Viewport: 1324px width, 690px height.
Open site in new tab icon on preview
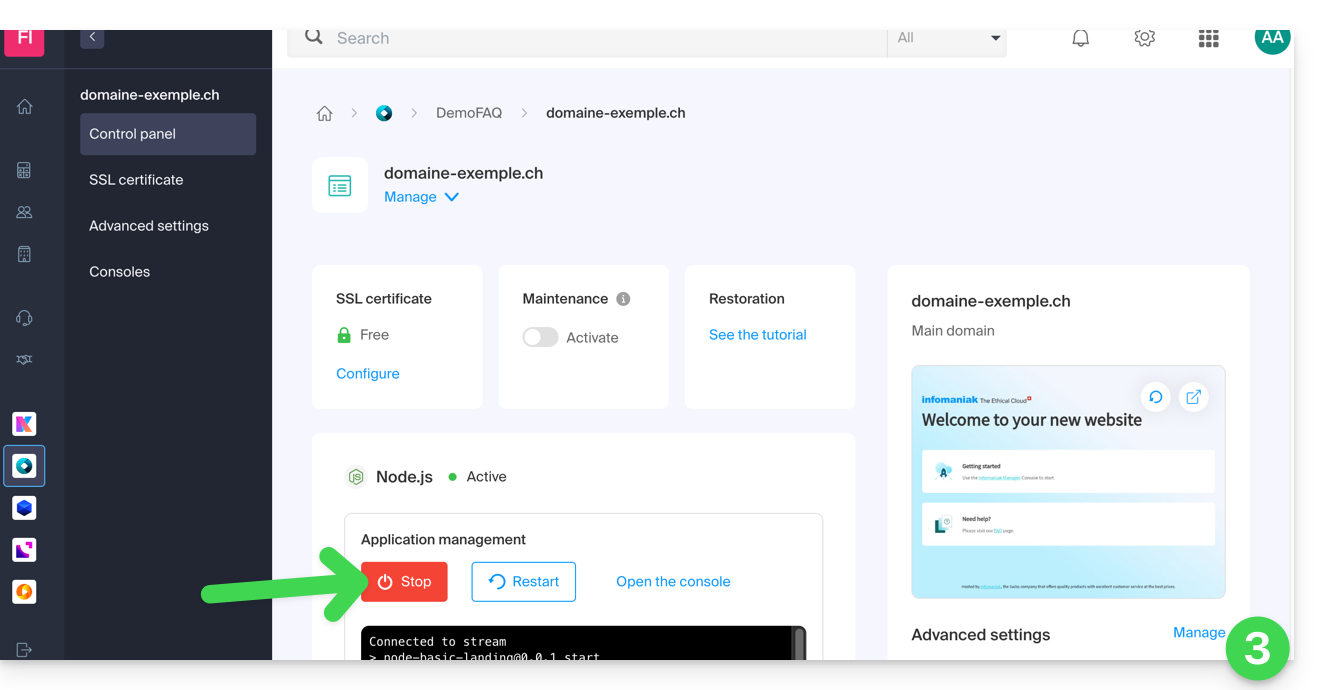coord(1193,397)
